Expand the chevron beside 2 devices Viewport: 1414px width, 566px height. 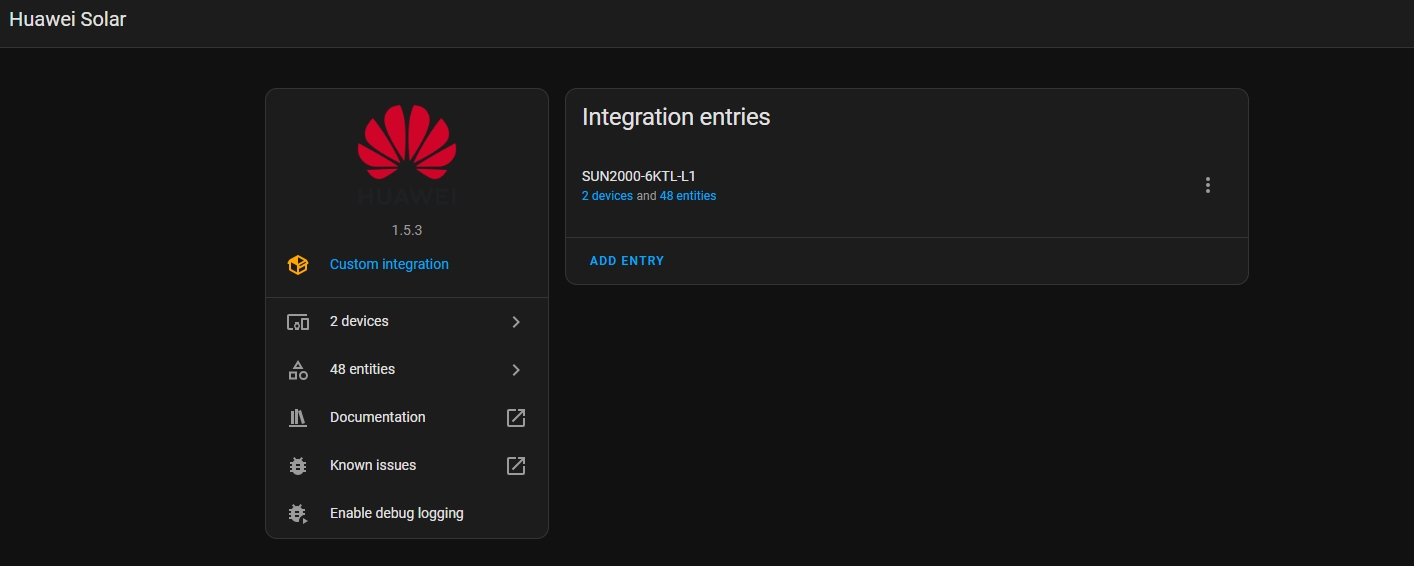[516, 322]
